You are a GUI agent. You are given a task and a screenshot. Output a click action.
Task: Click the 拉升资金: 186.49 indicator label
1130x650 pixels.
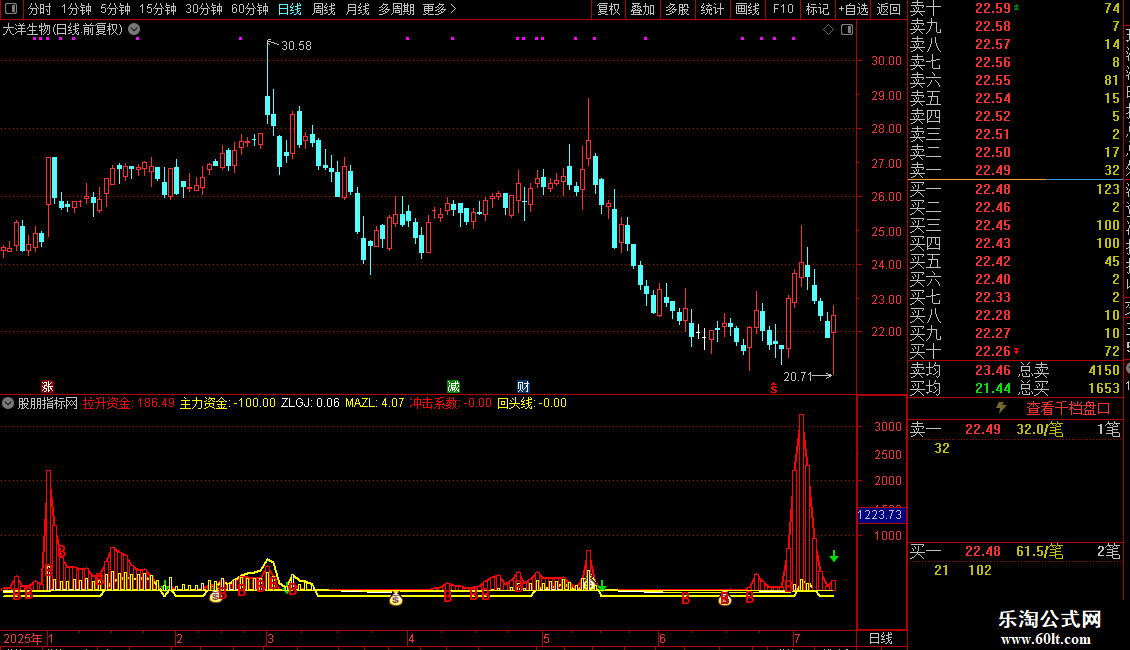pos(129,403)
